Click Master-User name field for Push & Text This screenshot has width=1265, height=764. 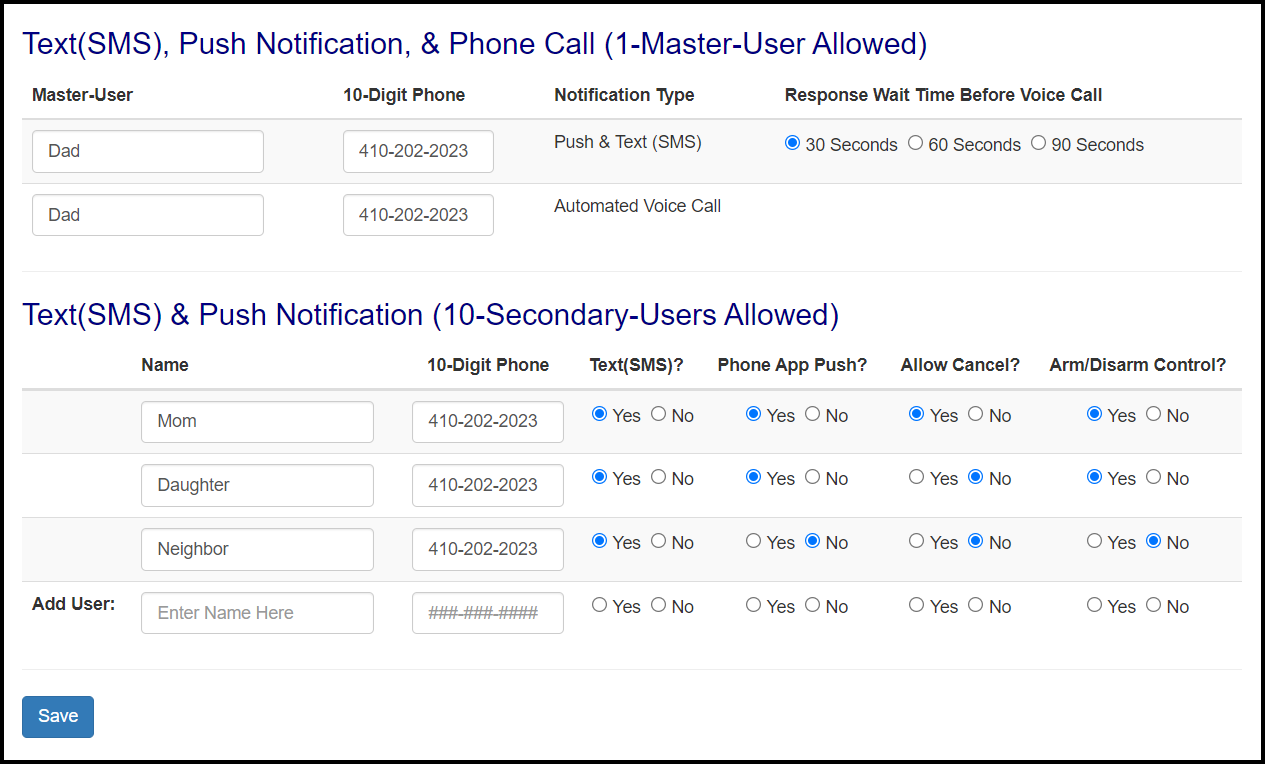point(148,151)
